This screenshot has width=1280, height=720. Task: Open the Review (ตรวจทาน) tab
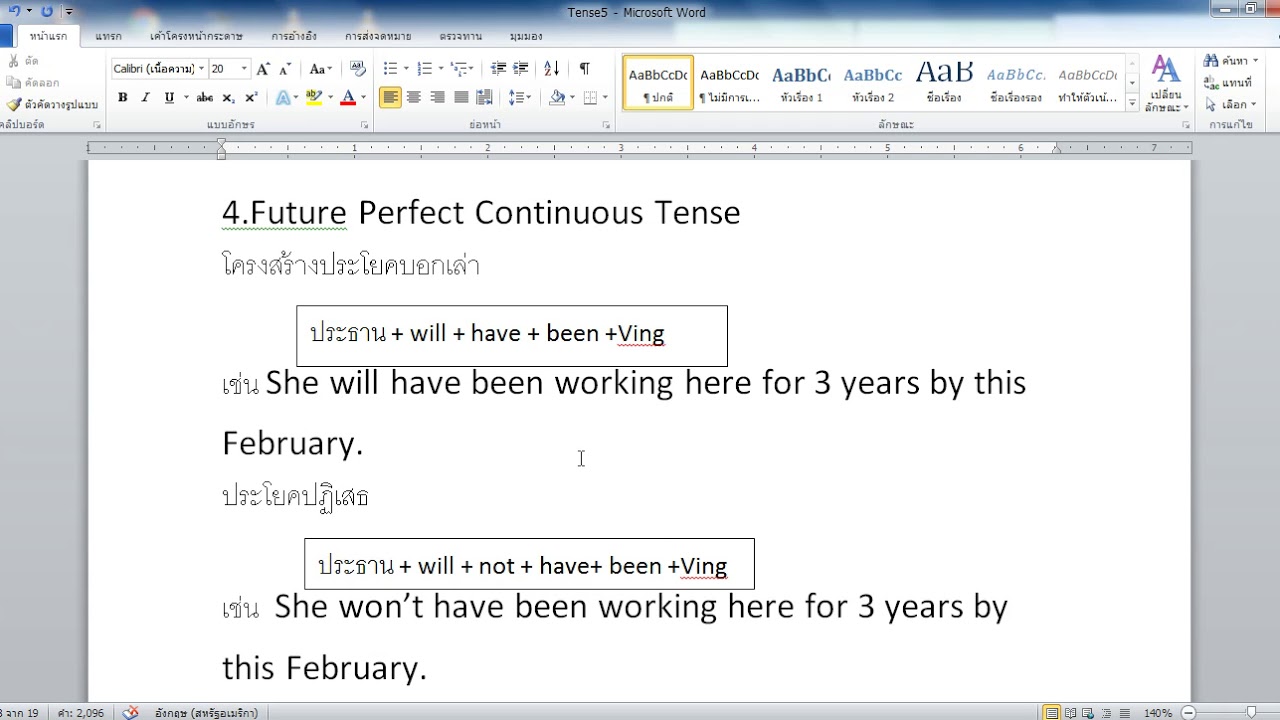[460, 36]
